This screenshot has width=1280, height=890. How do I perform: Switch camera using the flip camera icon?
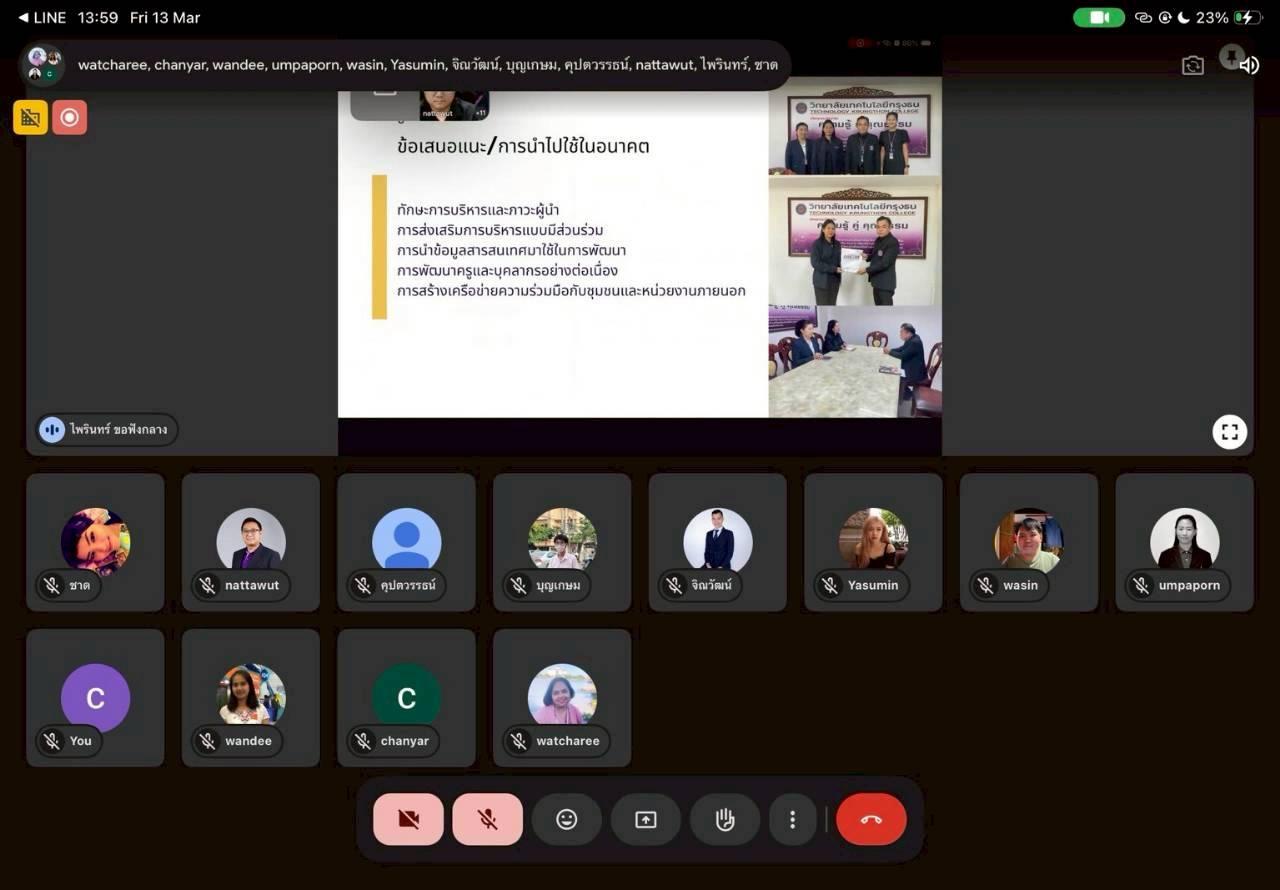pyautogui.click(x=1192, y=66)
